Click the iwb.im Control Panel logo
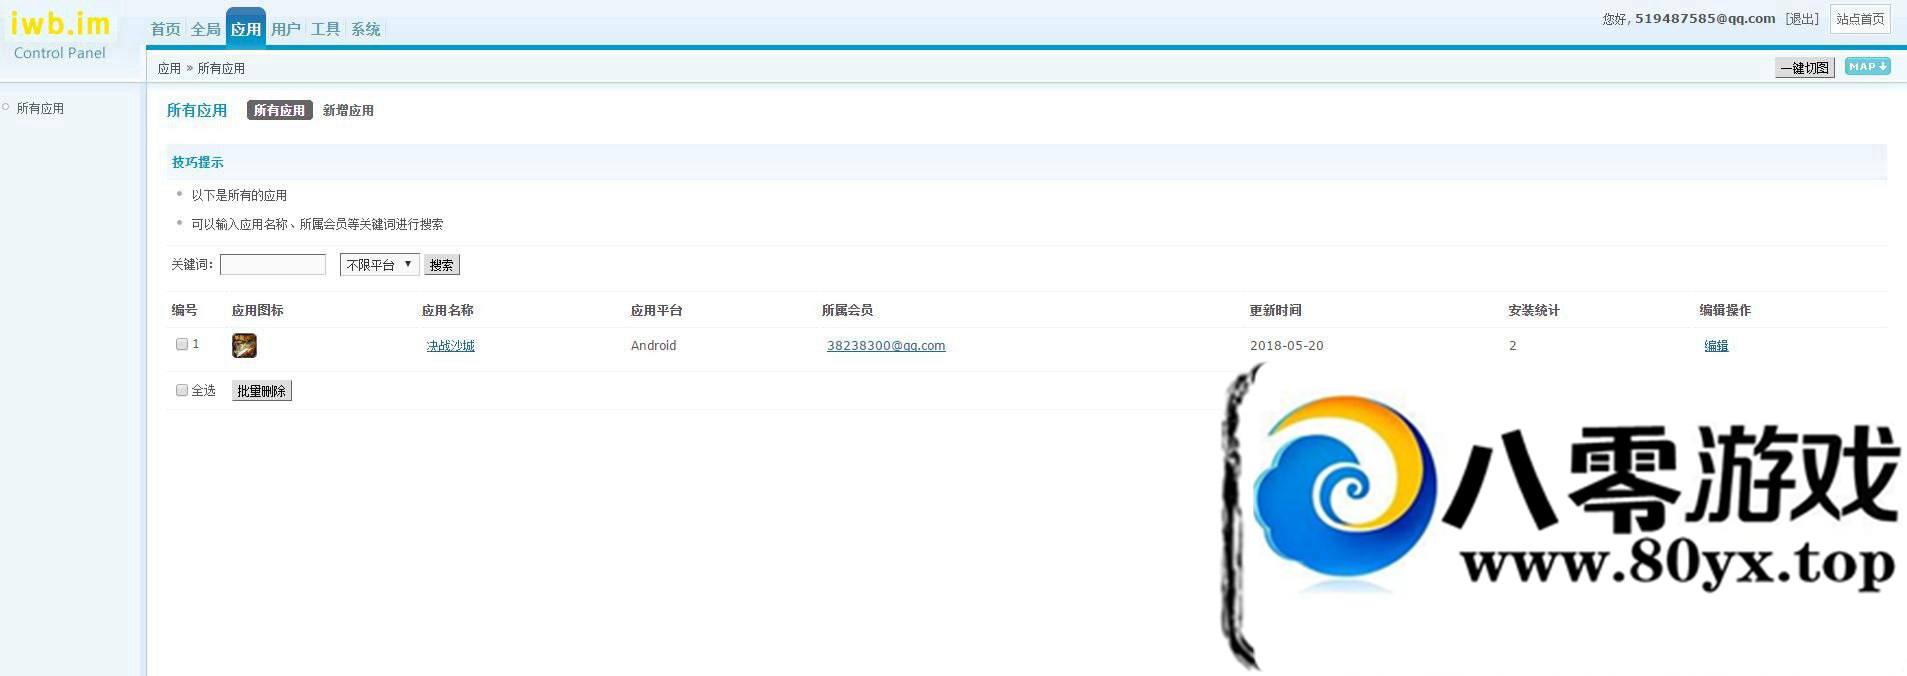Viewport: 1907px width, 676px height. (60, 34)
